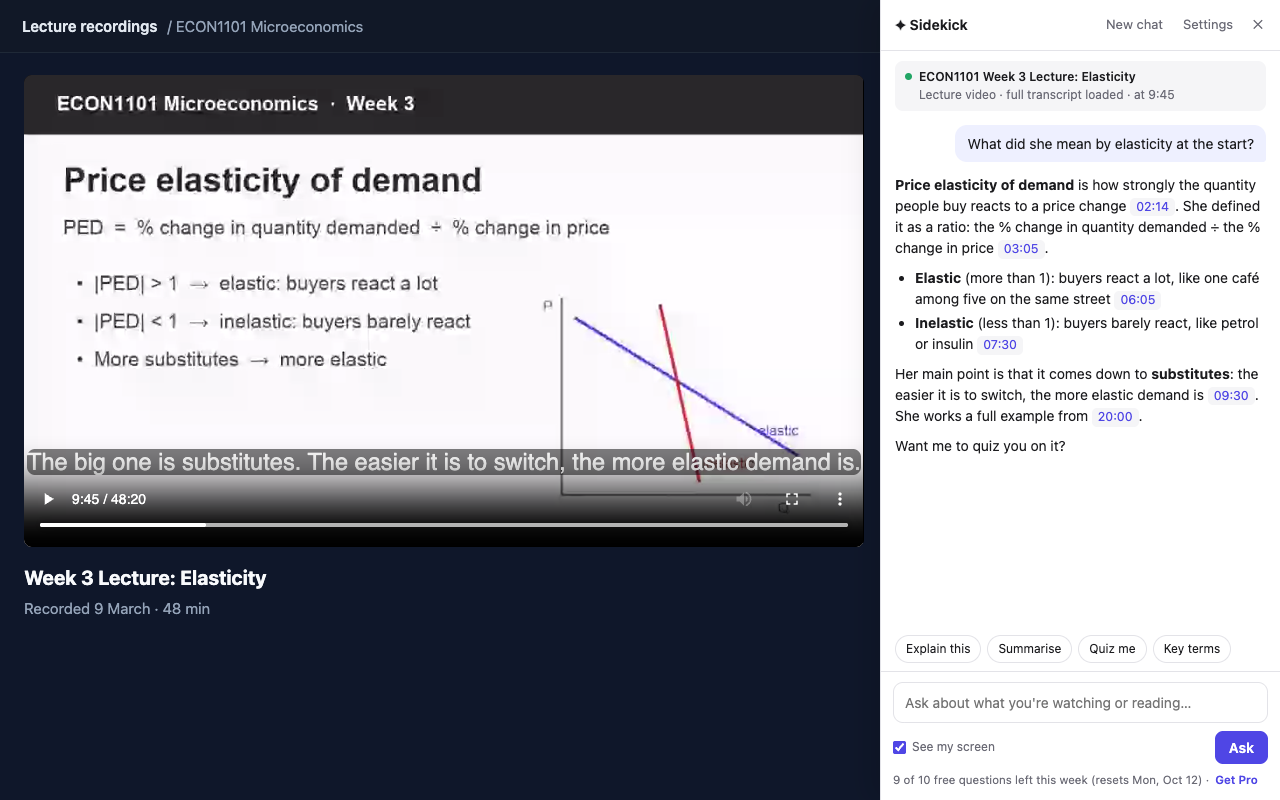
Task: Select the Quiz me suggestion
Action: (1112, 649)
